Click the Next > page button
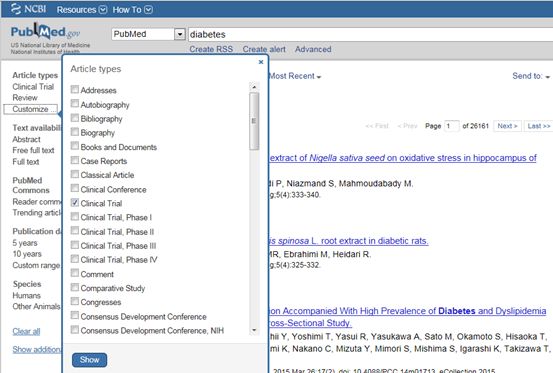 point(507,126)
